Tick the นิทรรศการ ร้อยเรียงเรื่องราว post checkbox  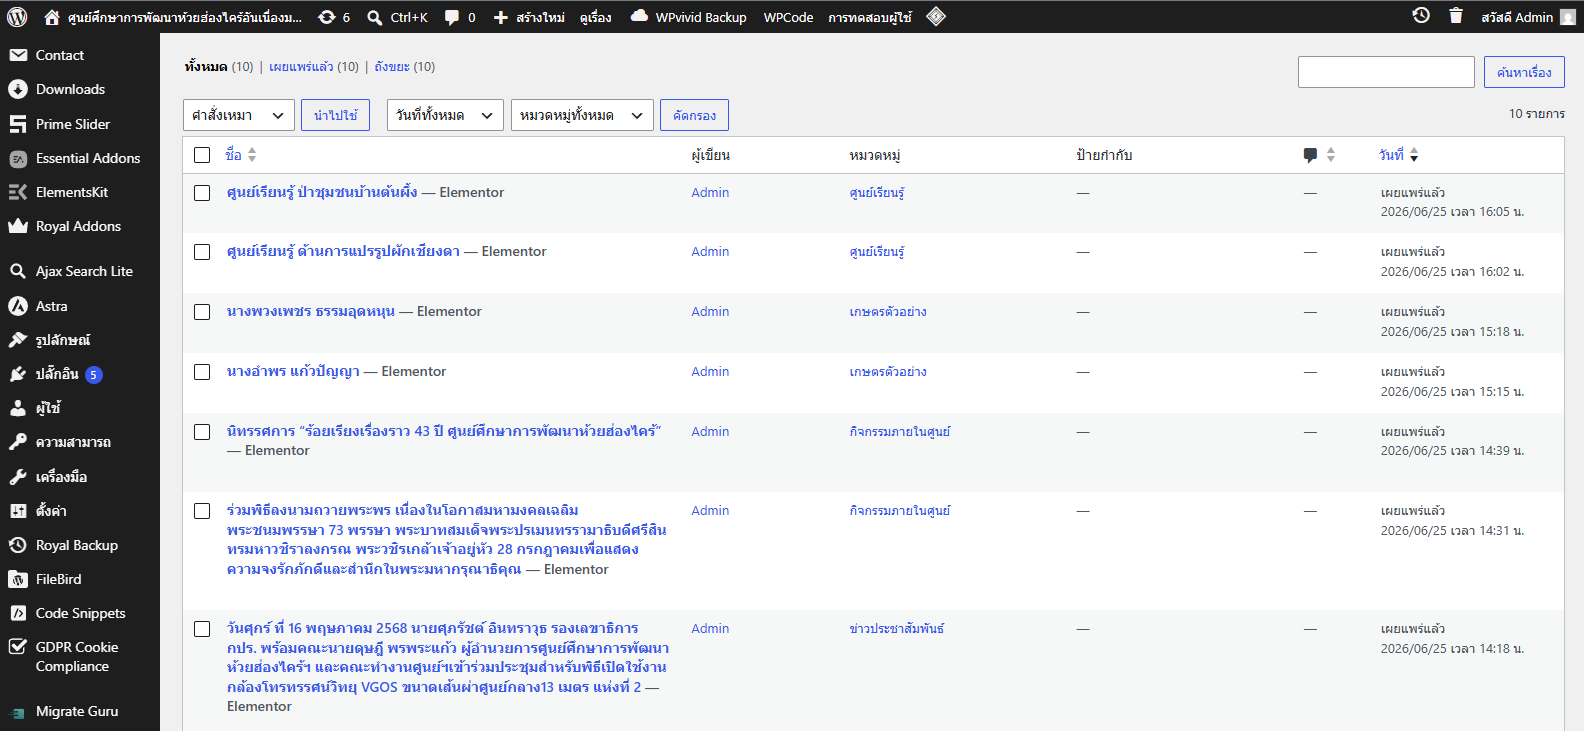tap(202, 432)
